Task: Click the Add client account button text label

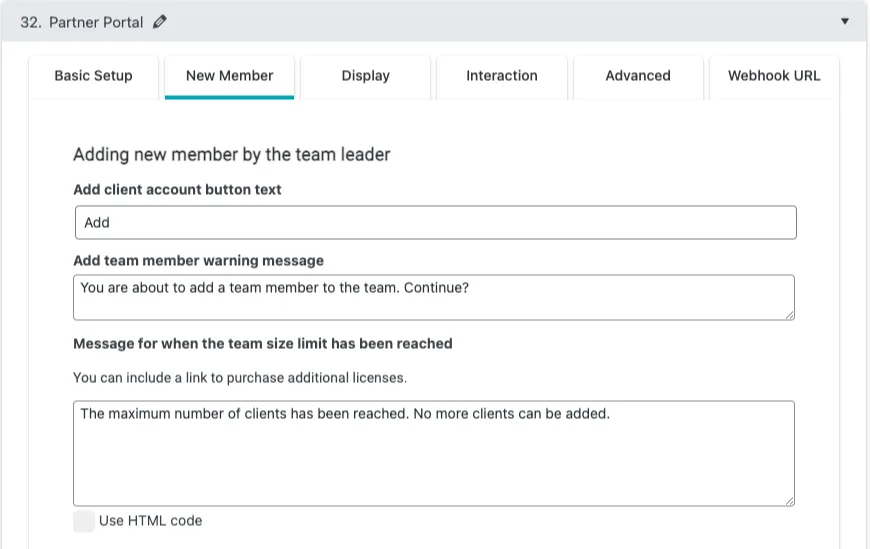Action: [177, 189]
